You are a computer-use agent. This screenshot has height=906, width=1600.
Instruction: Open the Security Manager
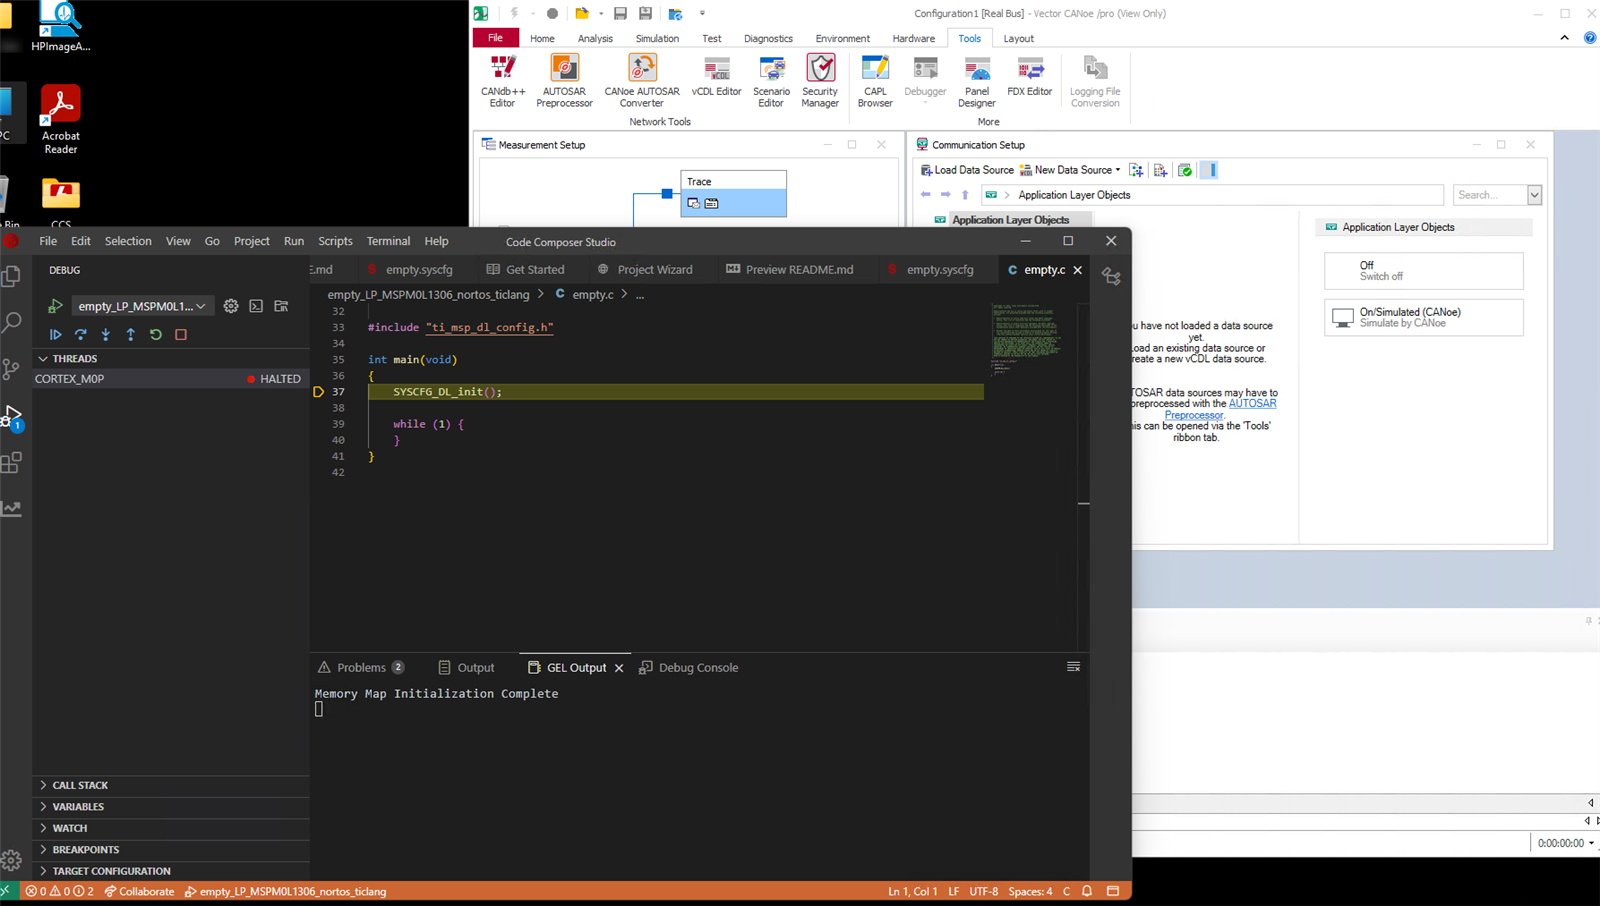820,81
